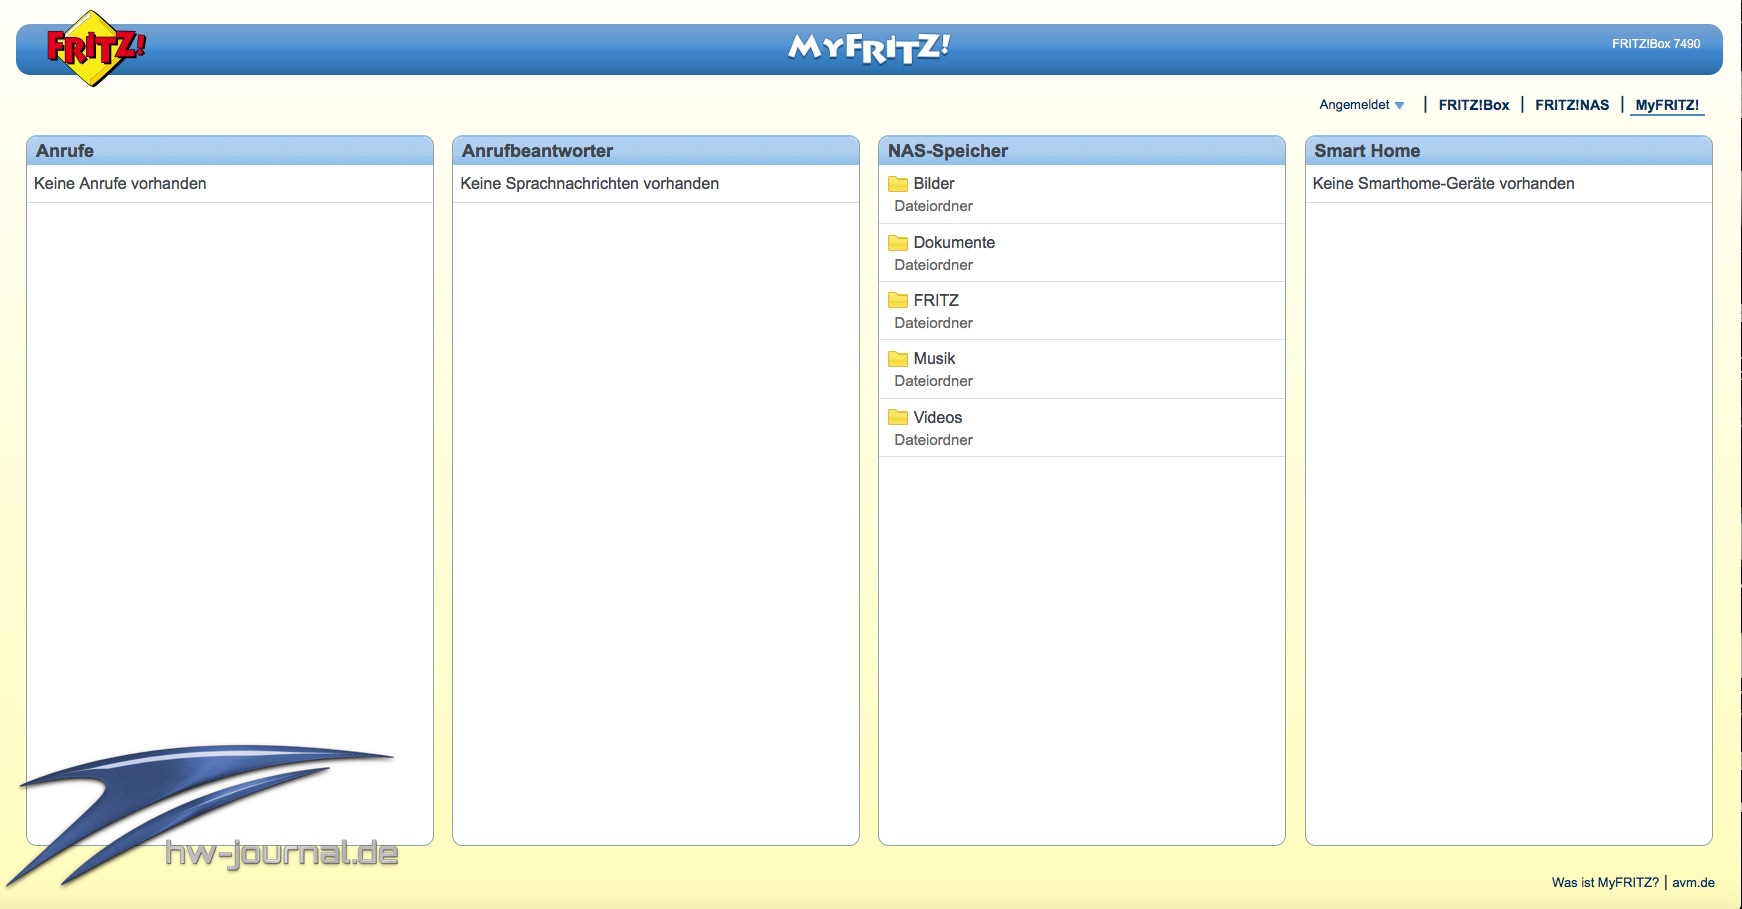Click the Musik folder icon
Viewport: 1742px width, 909px height.
pos(898,358)
